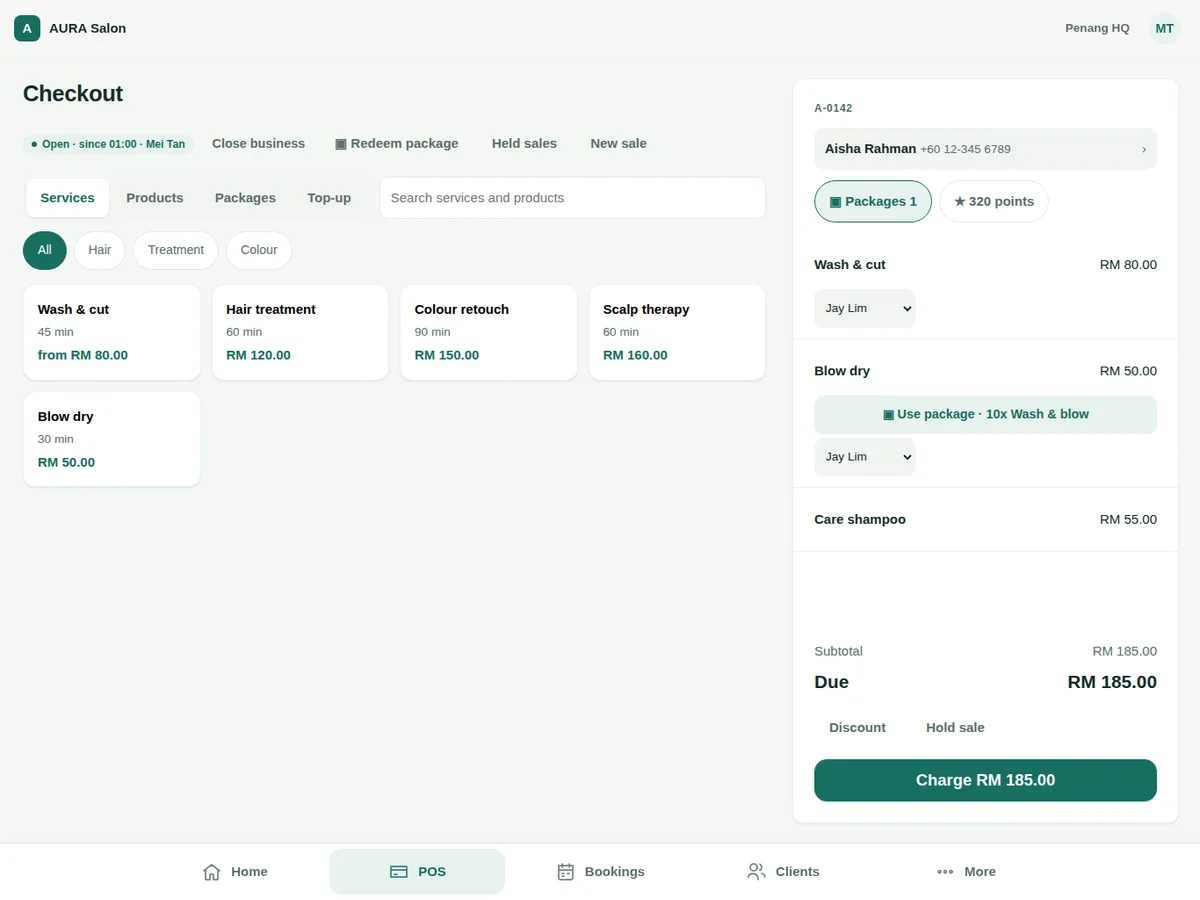Filter services by Colour
This screenshot has width=1200, height=900.
(259, 250)
